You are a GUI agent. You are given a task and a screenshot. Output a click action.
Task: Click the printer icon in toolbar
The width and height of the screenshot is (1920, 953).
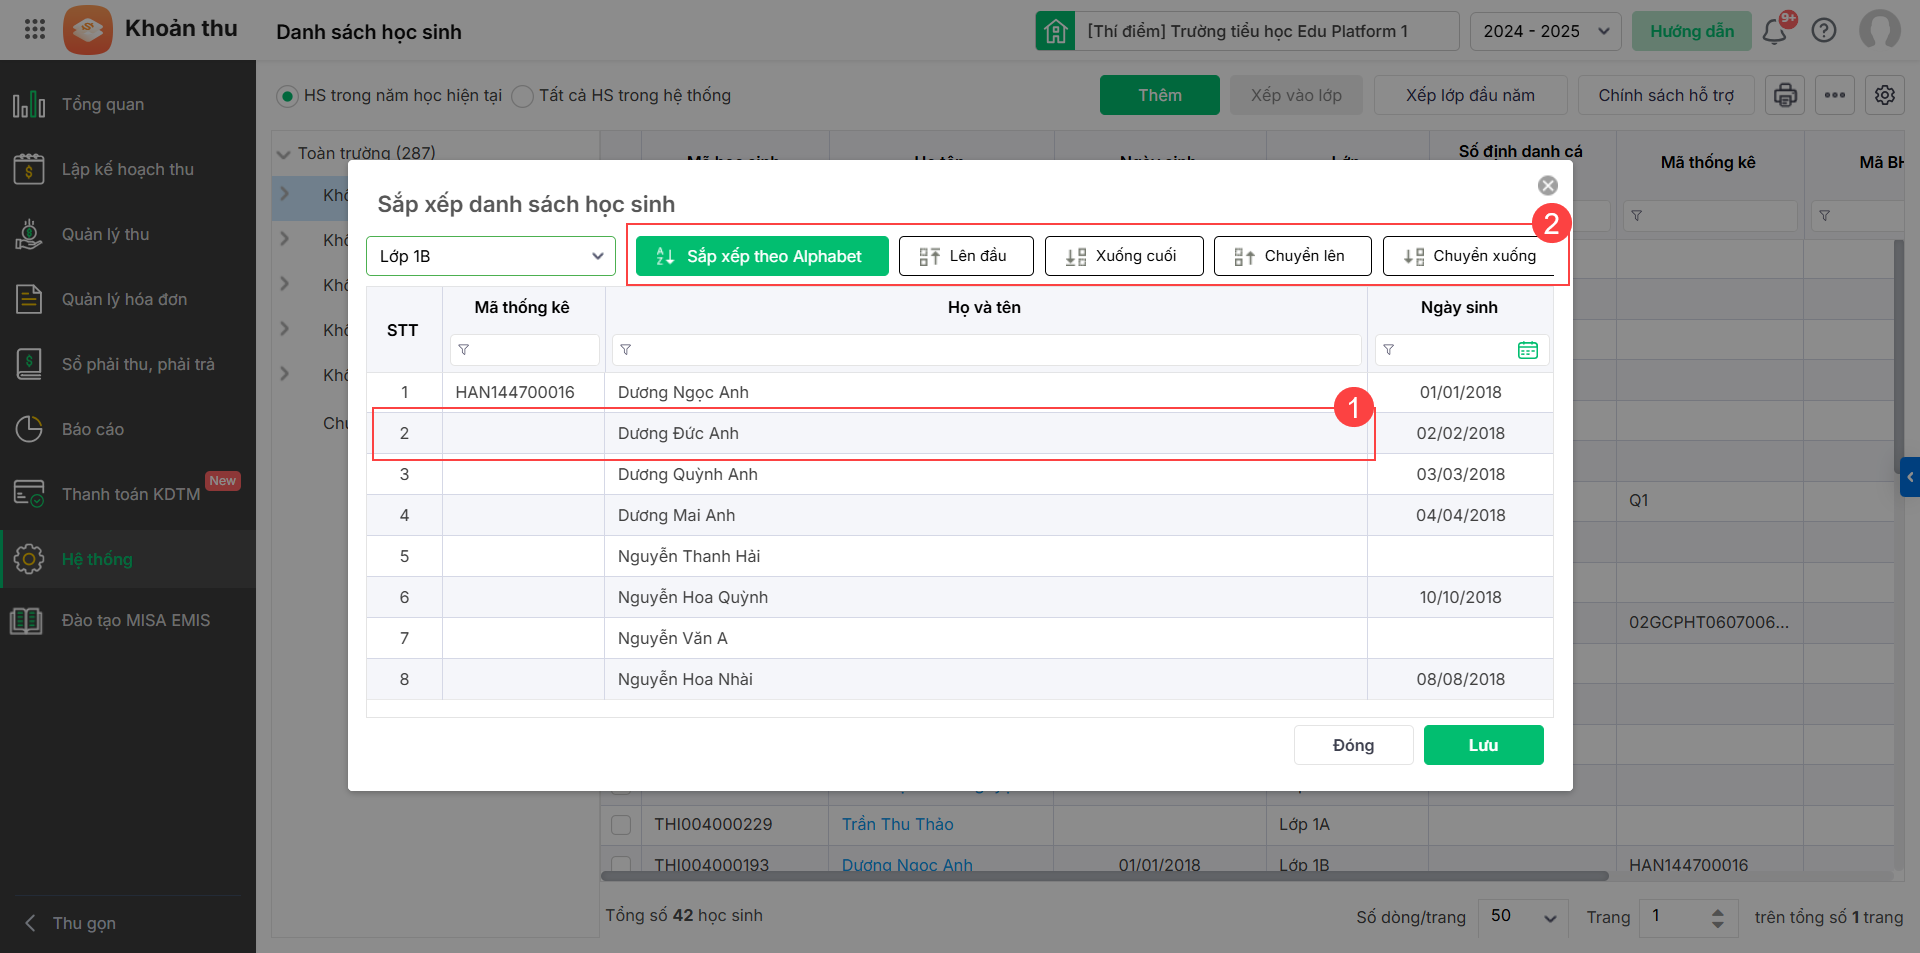click(x=1785, y=95)
